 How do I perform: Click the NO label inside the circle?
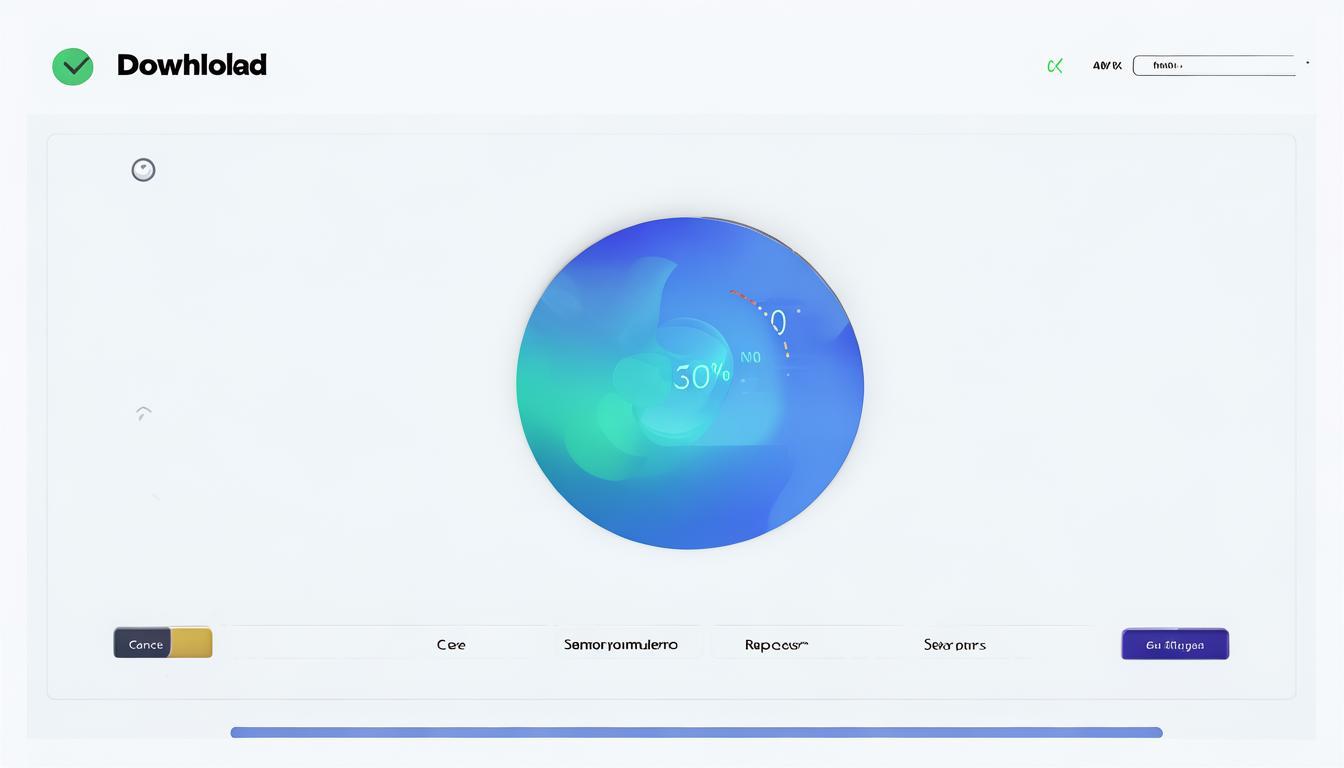tap(750, 357)
